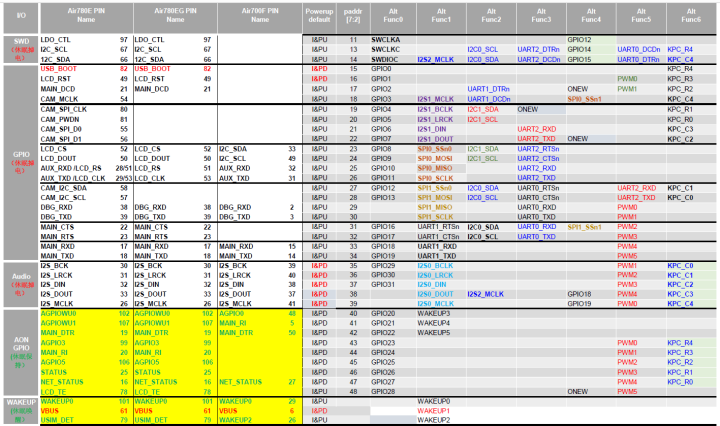Click the SWD group label cell
720x426 pixels.
[21, 50]
